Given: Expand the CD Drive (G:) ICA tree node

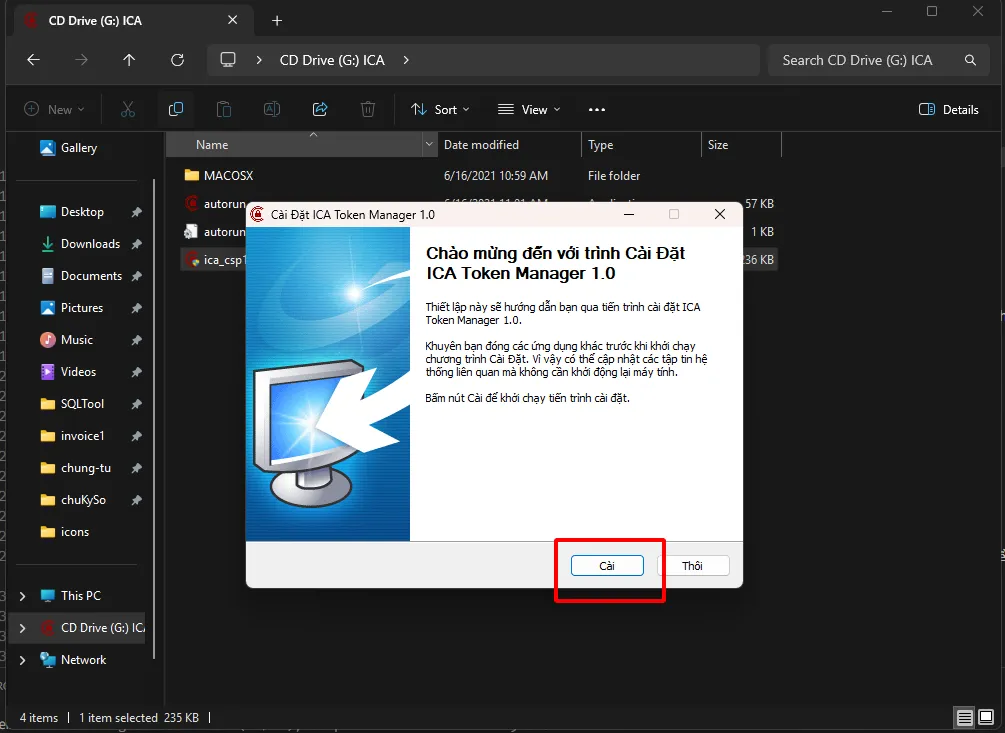Looking at the screenshot, I should click(x=22, y=628).
